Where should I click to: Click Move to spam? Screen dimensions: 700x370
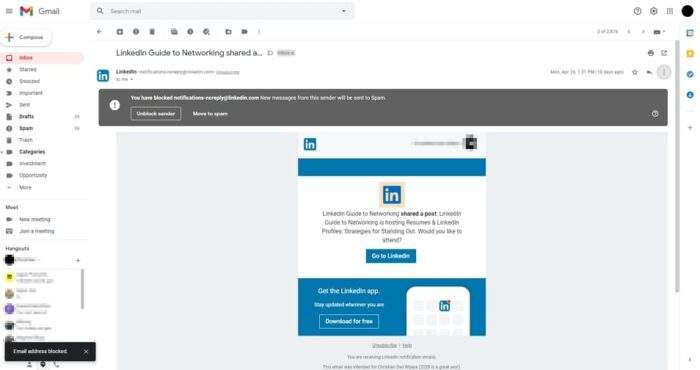pos(210,114)
